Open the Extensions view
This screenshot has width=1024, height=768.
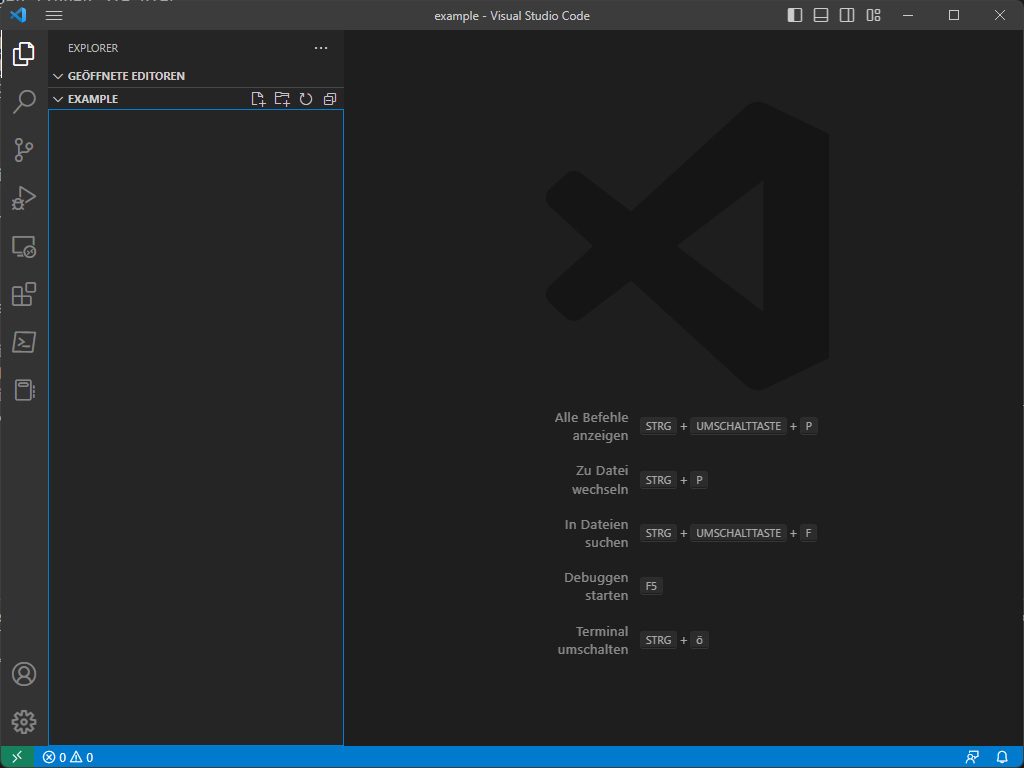[24, 294]
